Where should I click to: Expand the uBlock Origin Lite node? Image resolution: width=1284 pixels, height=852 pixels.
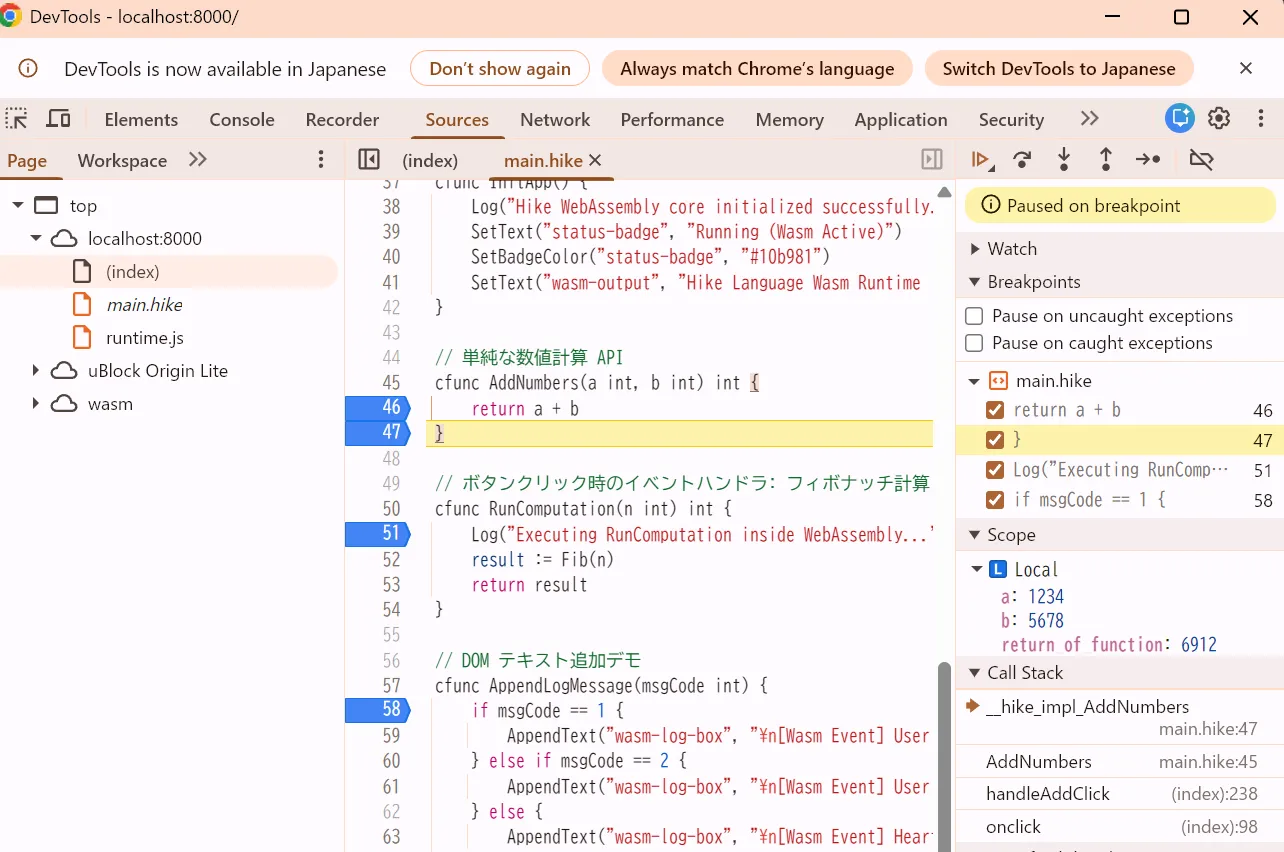pyautogui.click(x=36, y=371)
